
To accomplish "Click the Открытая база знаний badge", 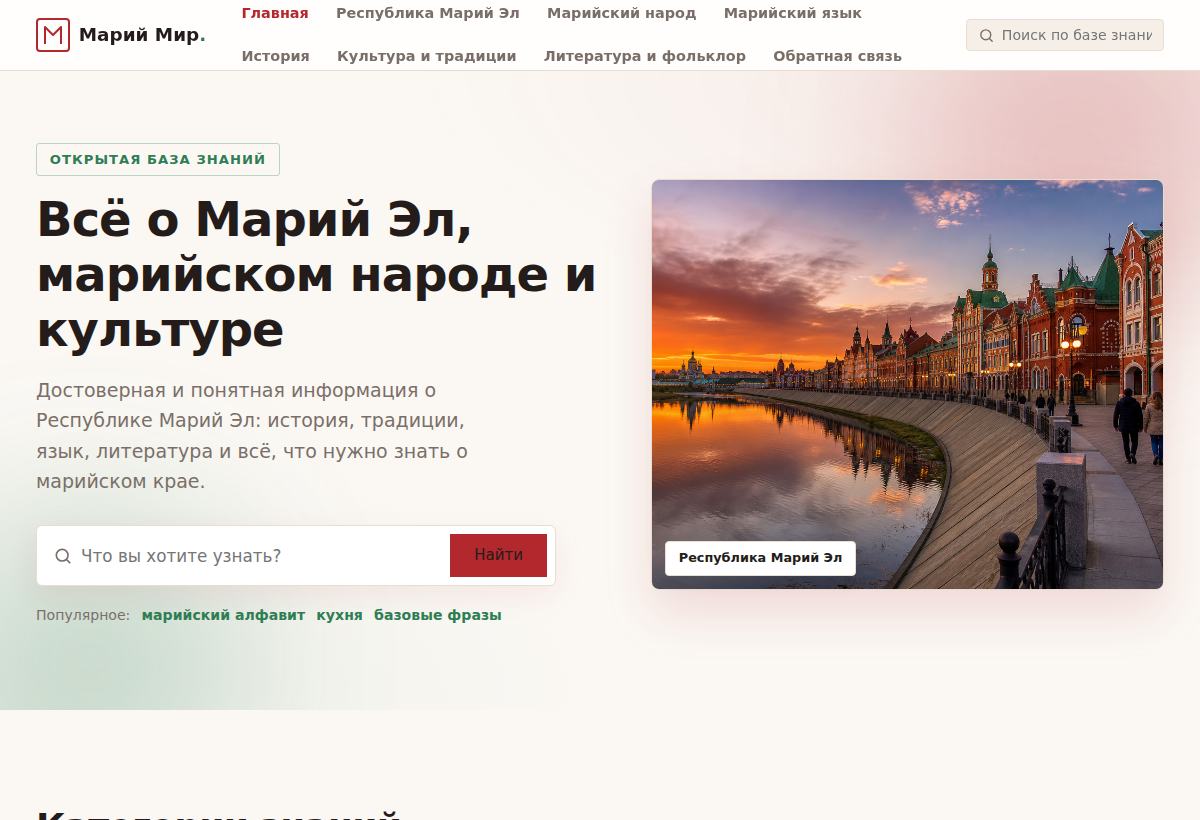I will (x=158, y=159).
